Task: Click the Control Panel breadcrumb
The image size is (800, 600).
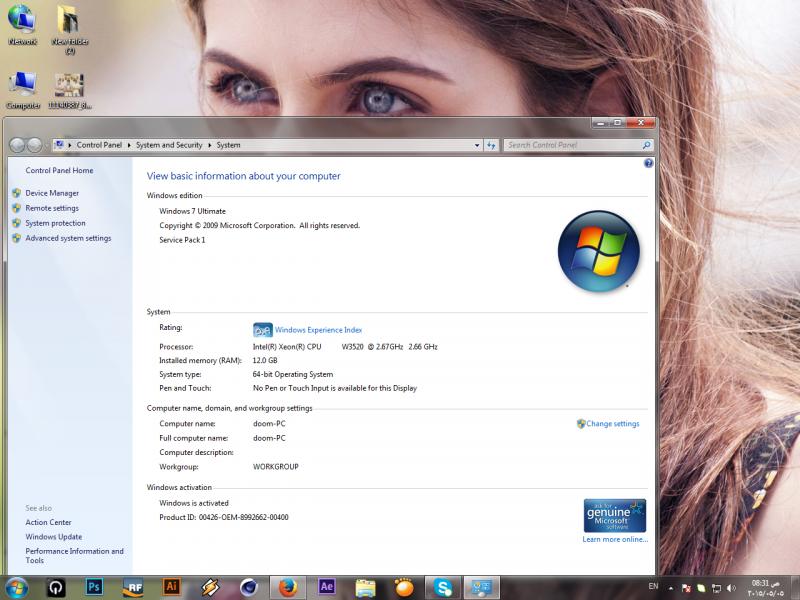Action: (99, 145)
